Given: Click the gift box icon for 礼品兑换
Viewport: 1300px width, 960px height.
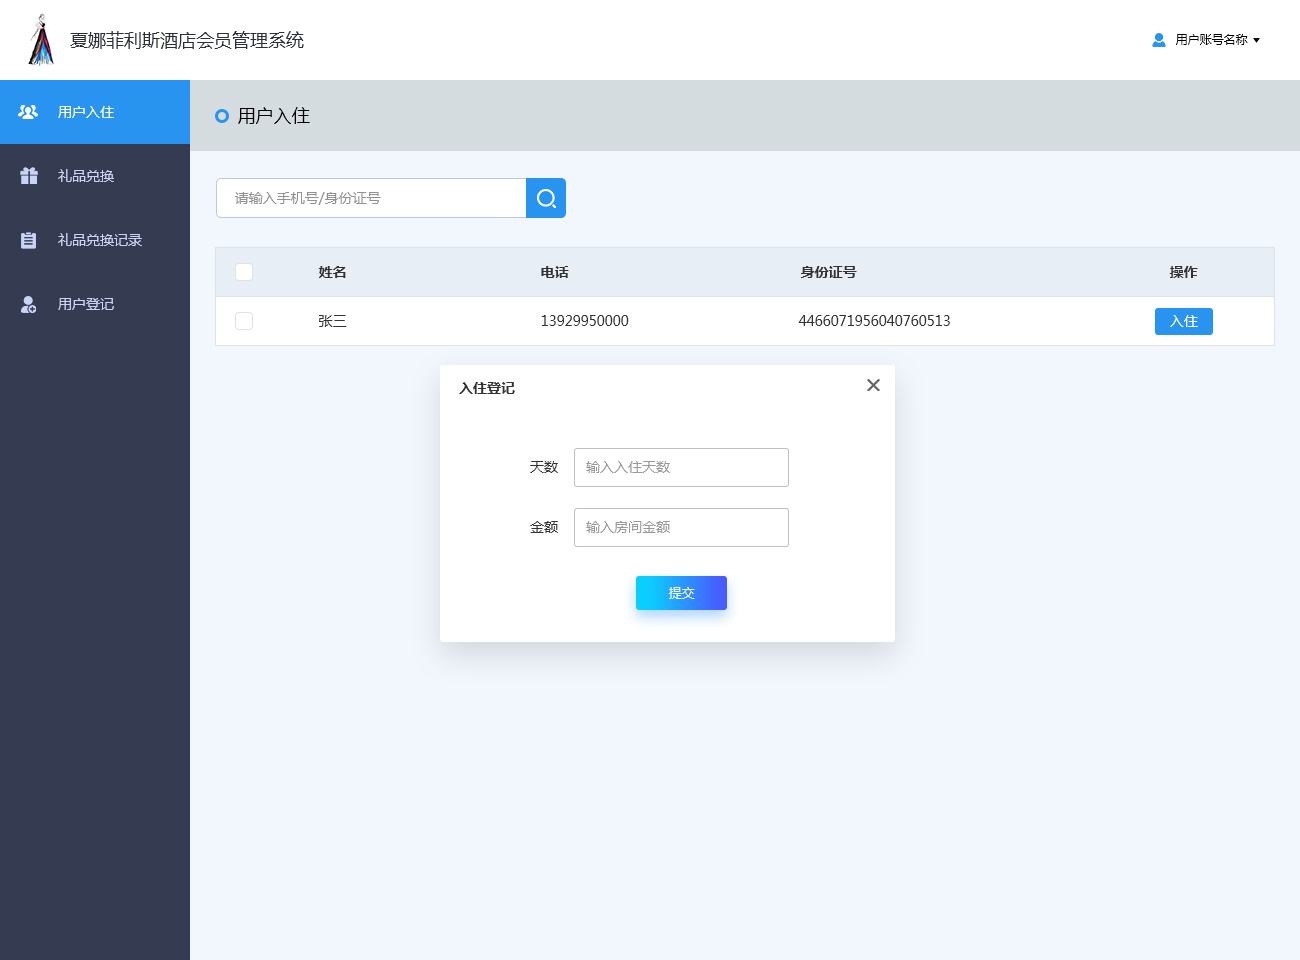Looking at the screenshot, I should coord(29,176).
